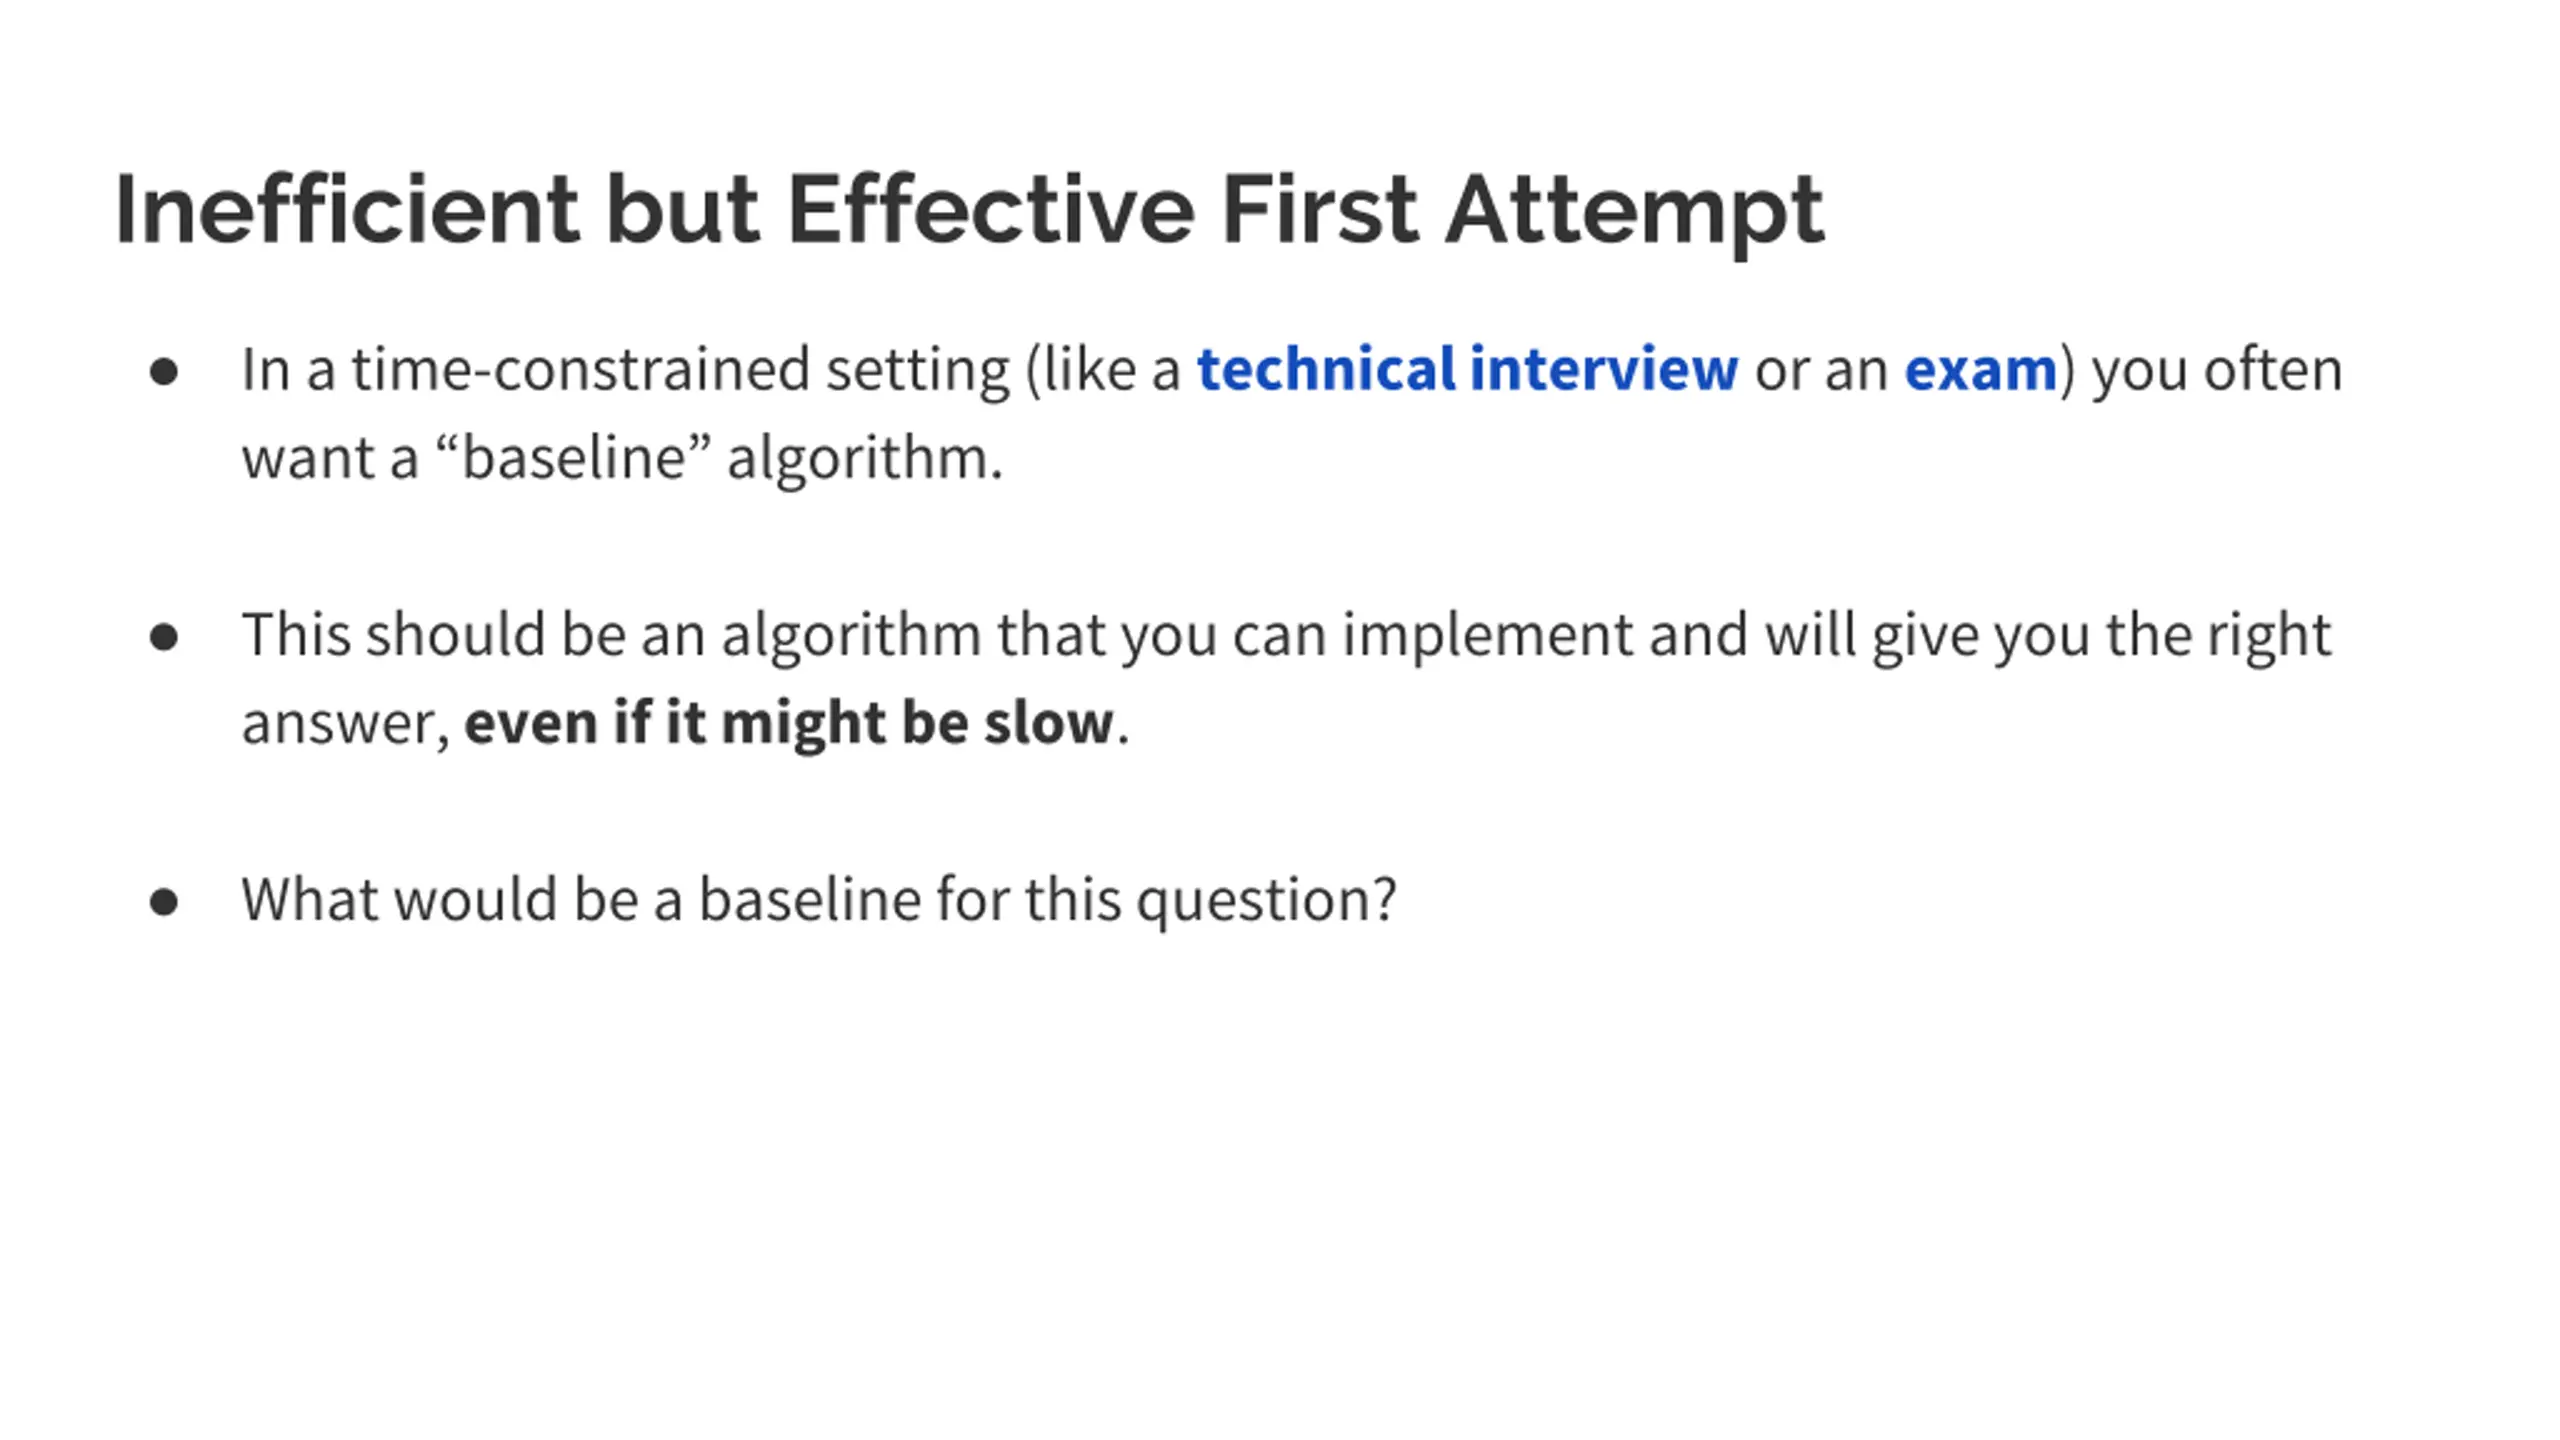Click the word 'question?' in the last bullet
2560x1440 pixels.
click(1267, 902)
